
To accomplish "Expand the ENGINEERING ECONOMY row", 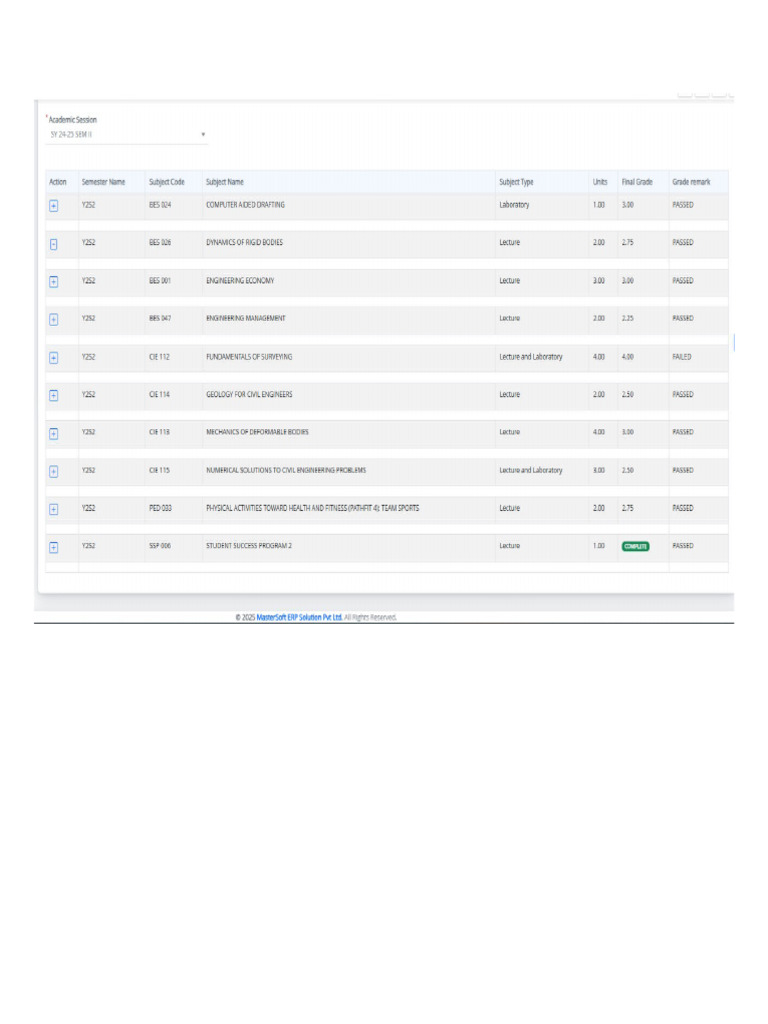I will [54, 282].
